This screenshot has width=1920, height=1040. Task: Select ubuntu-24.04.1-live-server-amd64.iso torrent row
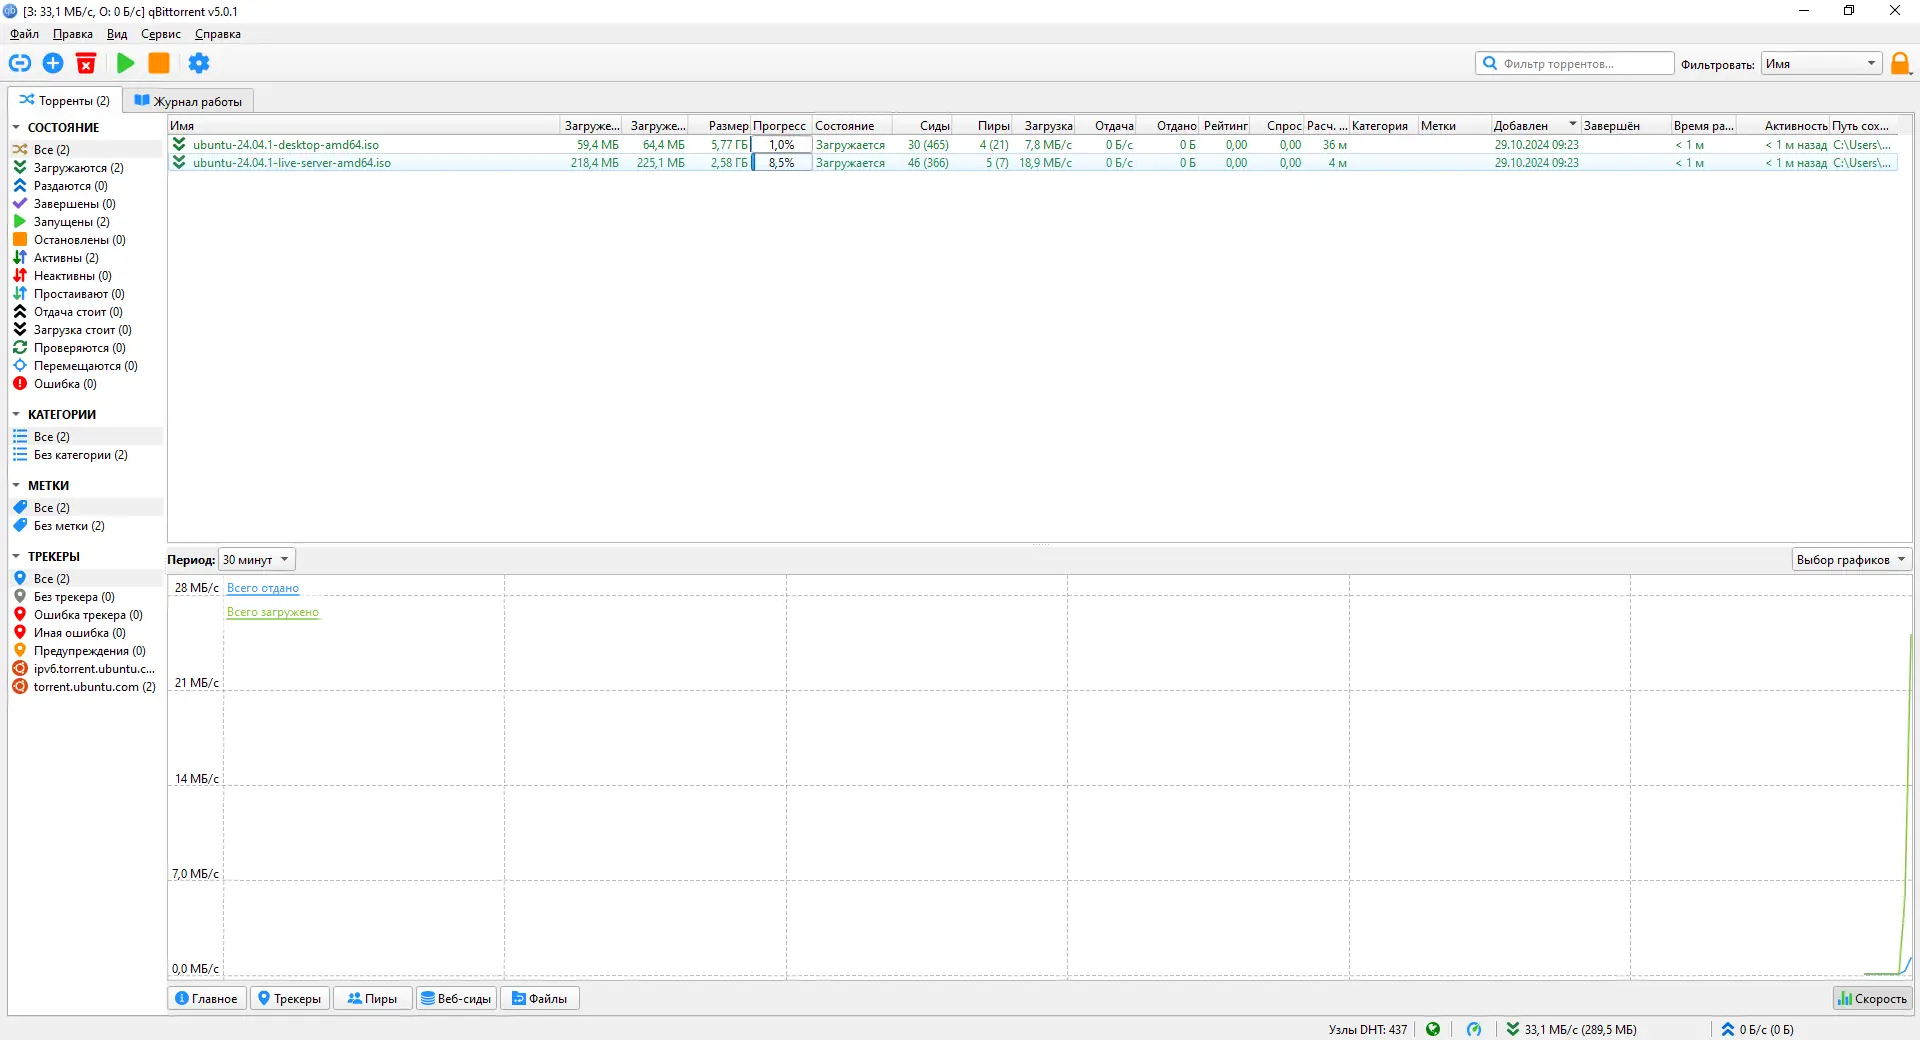click(x=1032, y=163)
